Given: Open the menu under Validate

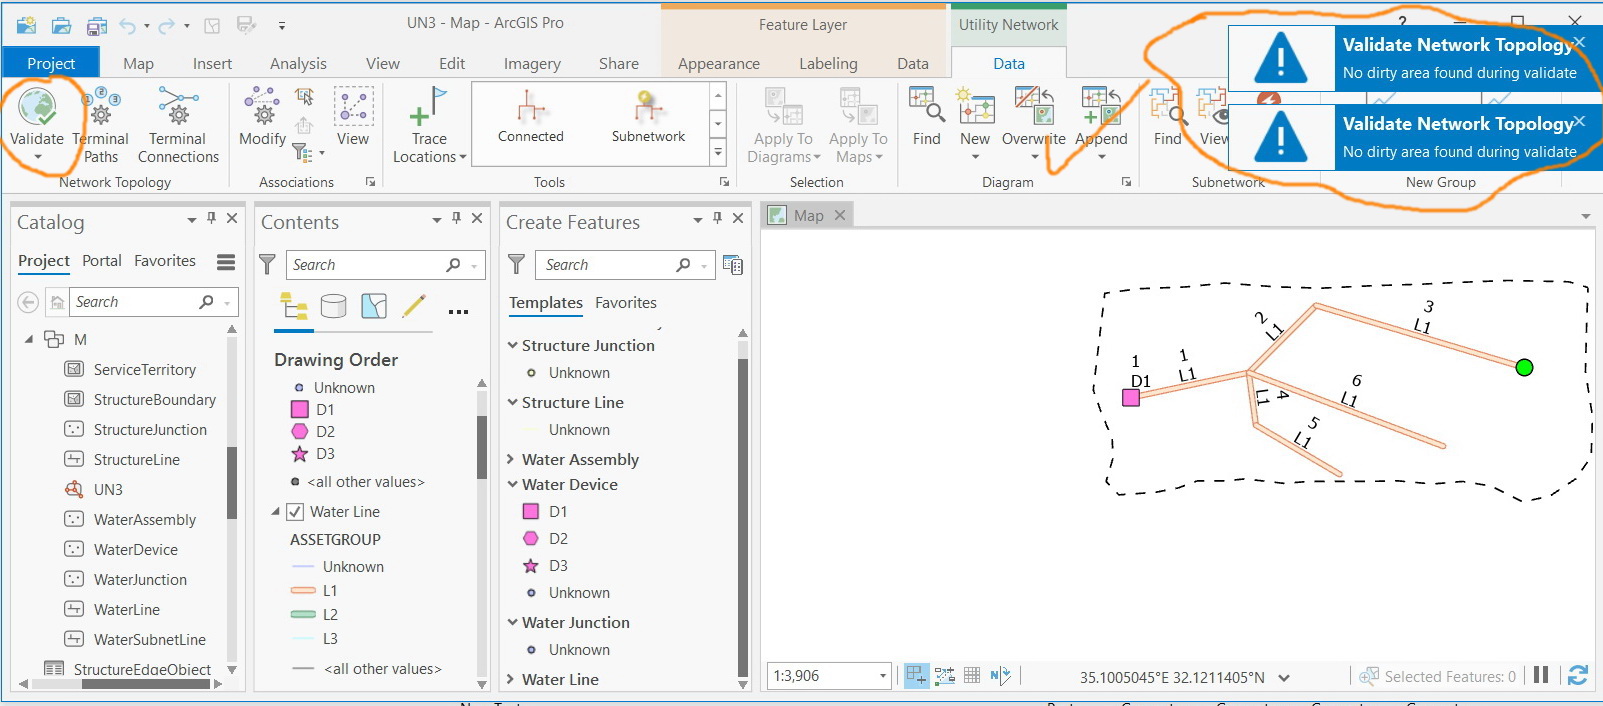Looking at the screenshot, I should (x=38, y=157).
